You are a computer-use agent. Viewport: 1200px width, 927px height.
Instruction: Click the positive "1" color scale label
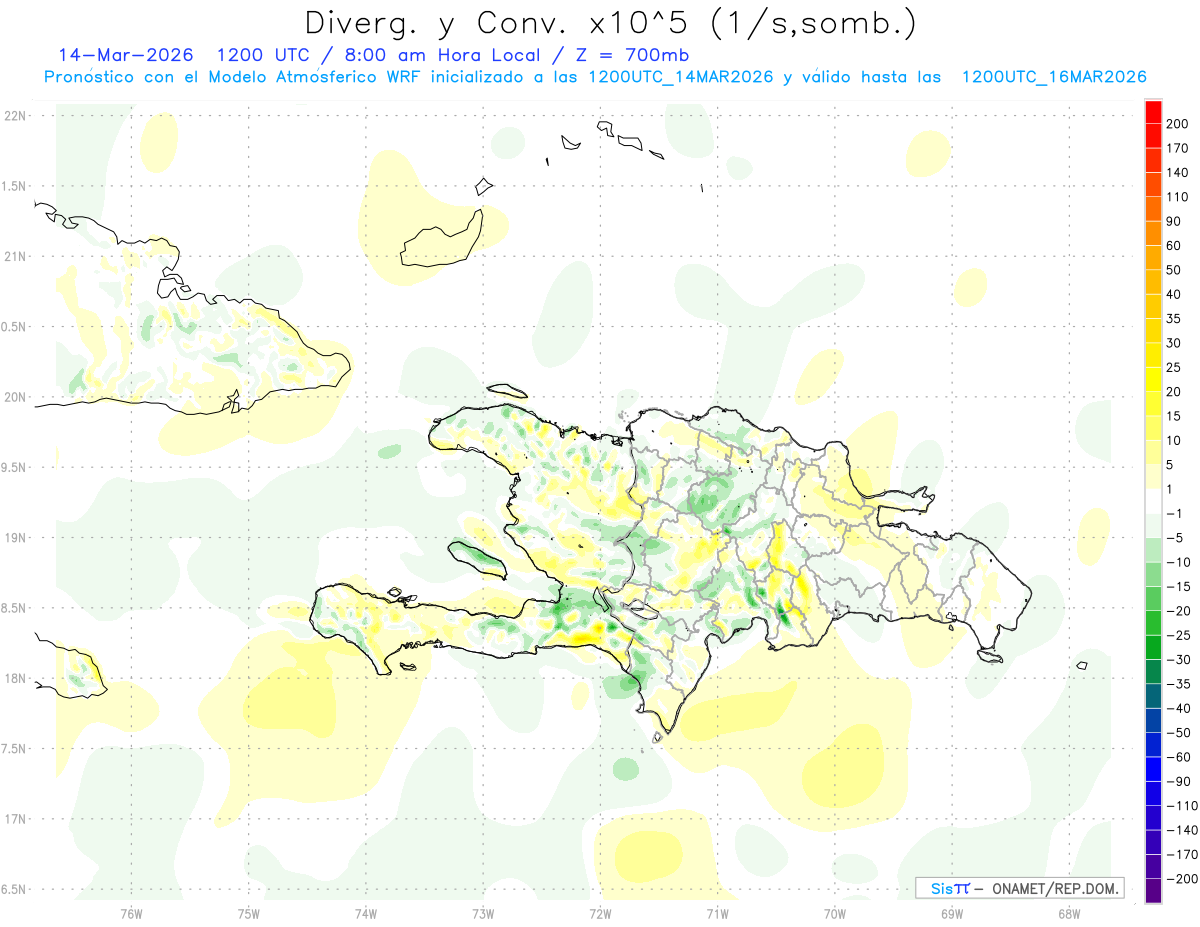(1171, 489)
